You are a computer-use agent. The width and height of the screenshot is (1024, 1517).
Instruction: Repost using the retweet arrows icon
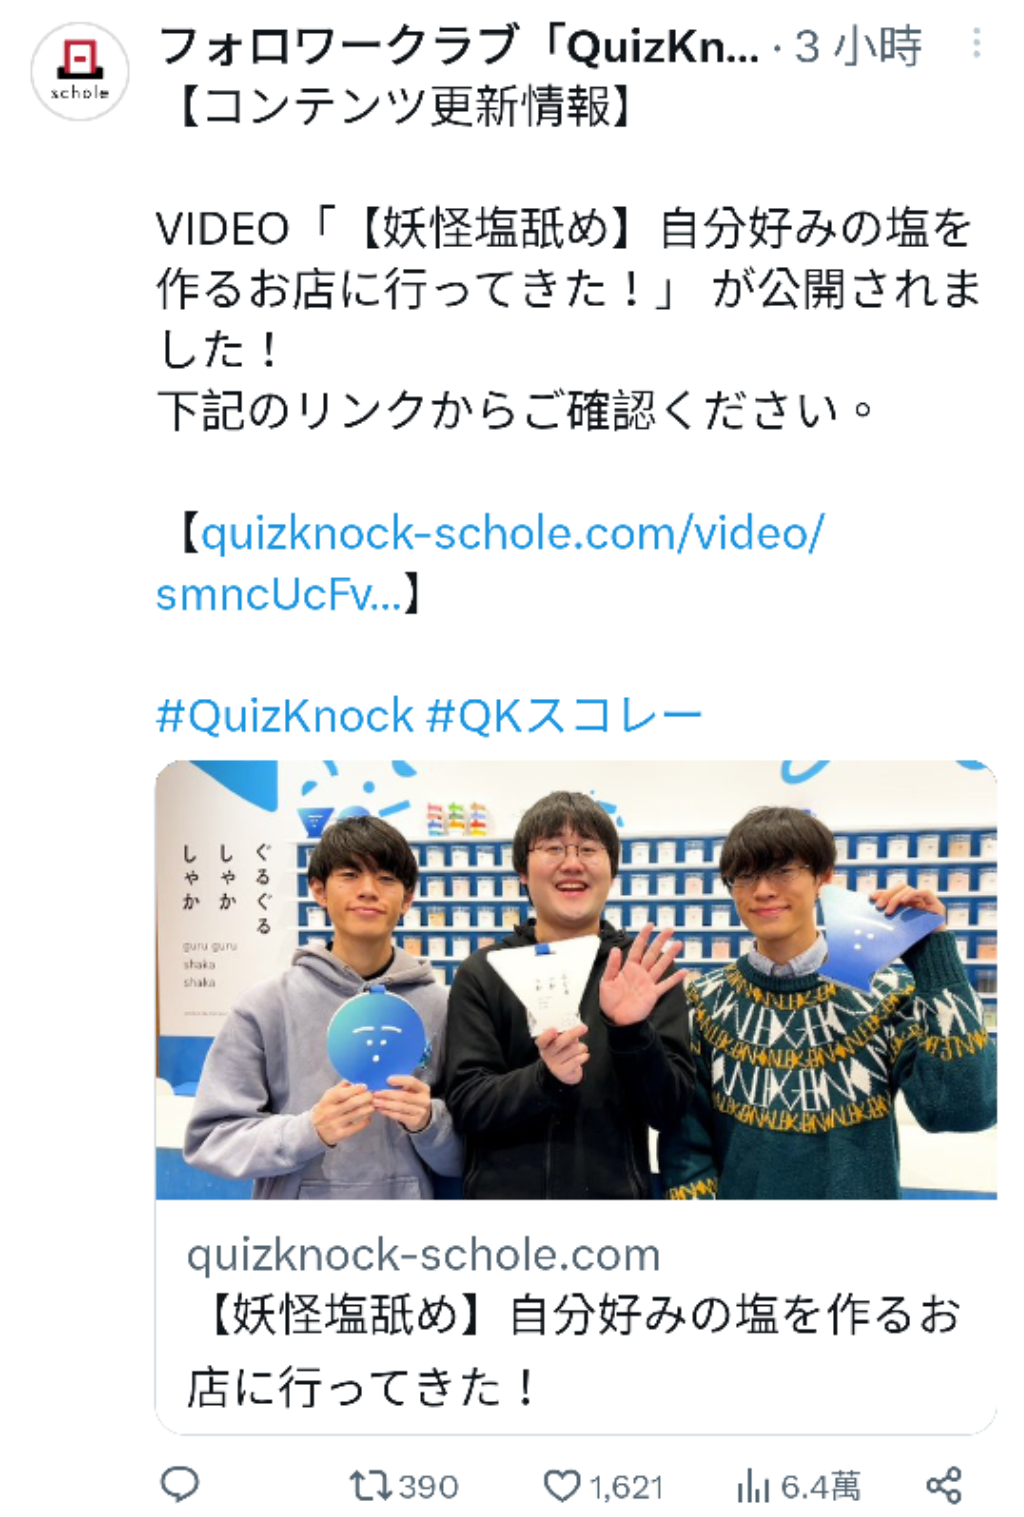pos(368,1486)
